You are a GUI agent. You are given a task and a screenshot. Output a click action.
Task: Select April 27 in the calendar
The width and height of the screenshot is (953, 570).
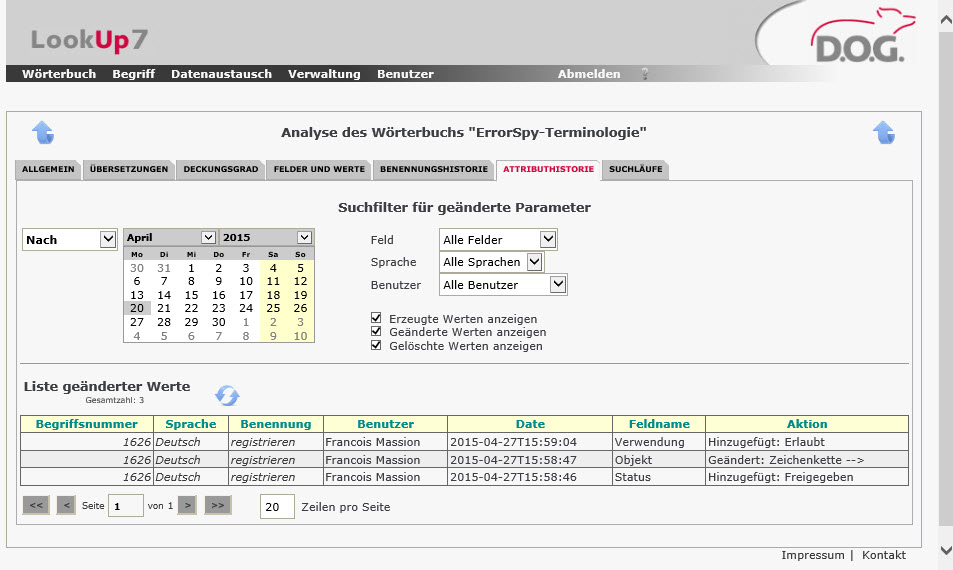137,322
